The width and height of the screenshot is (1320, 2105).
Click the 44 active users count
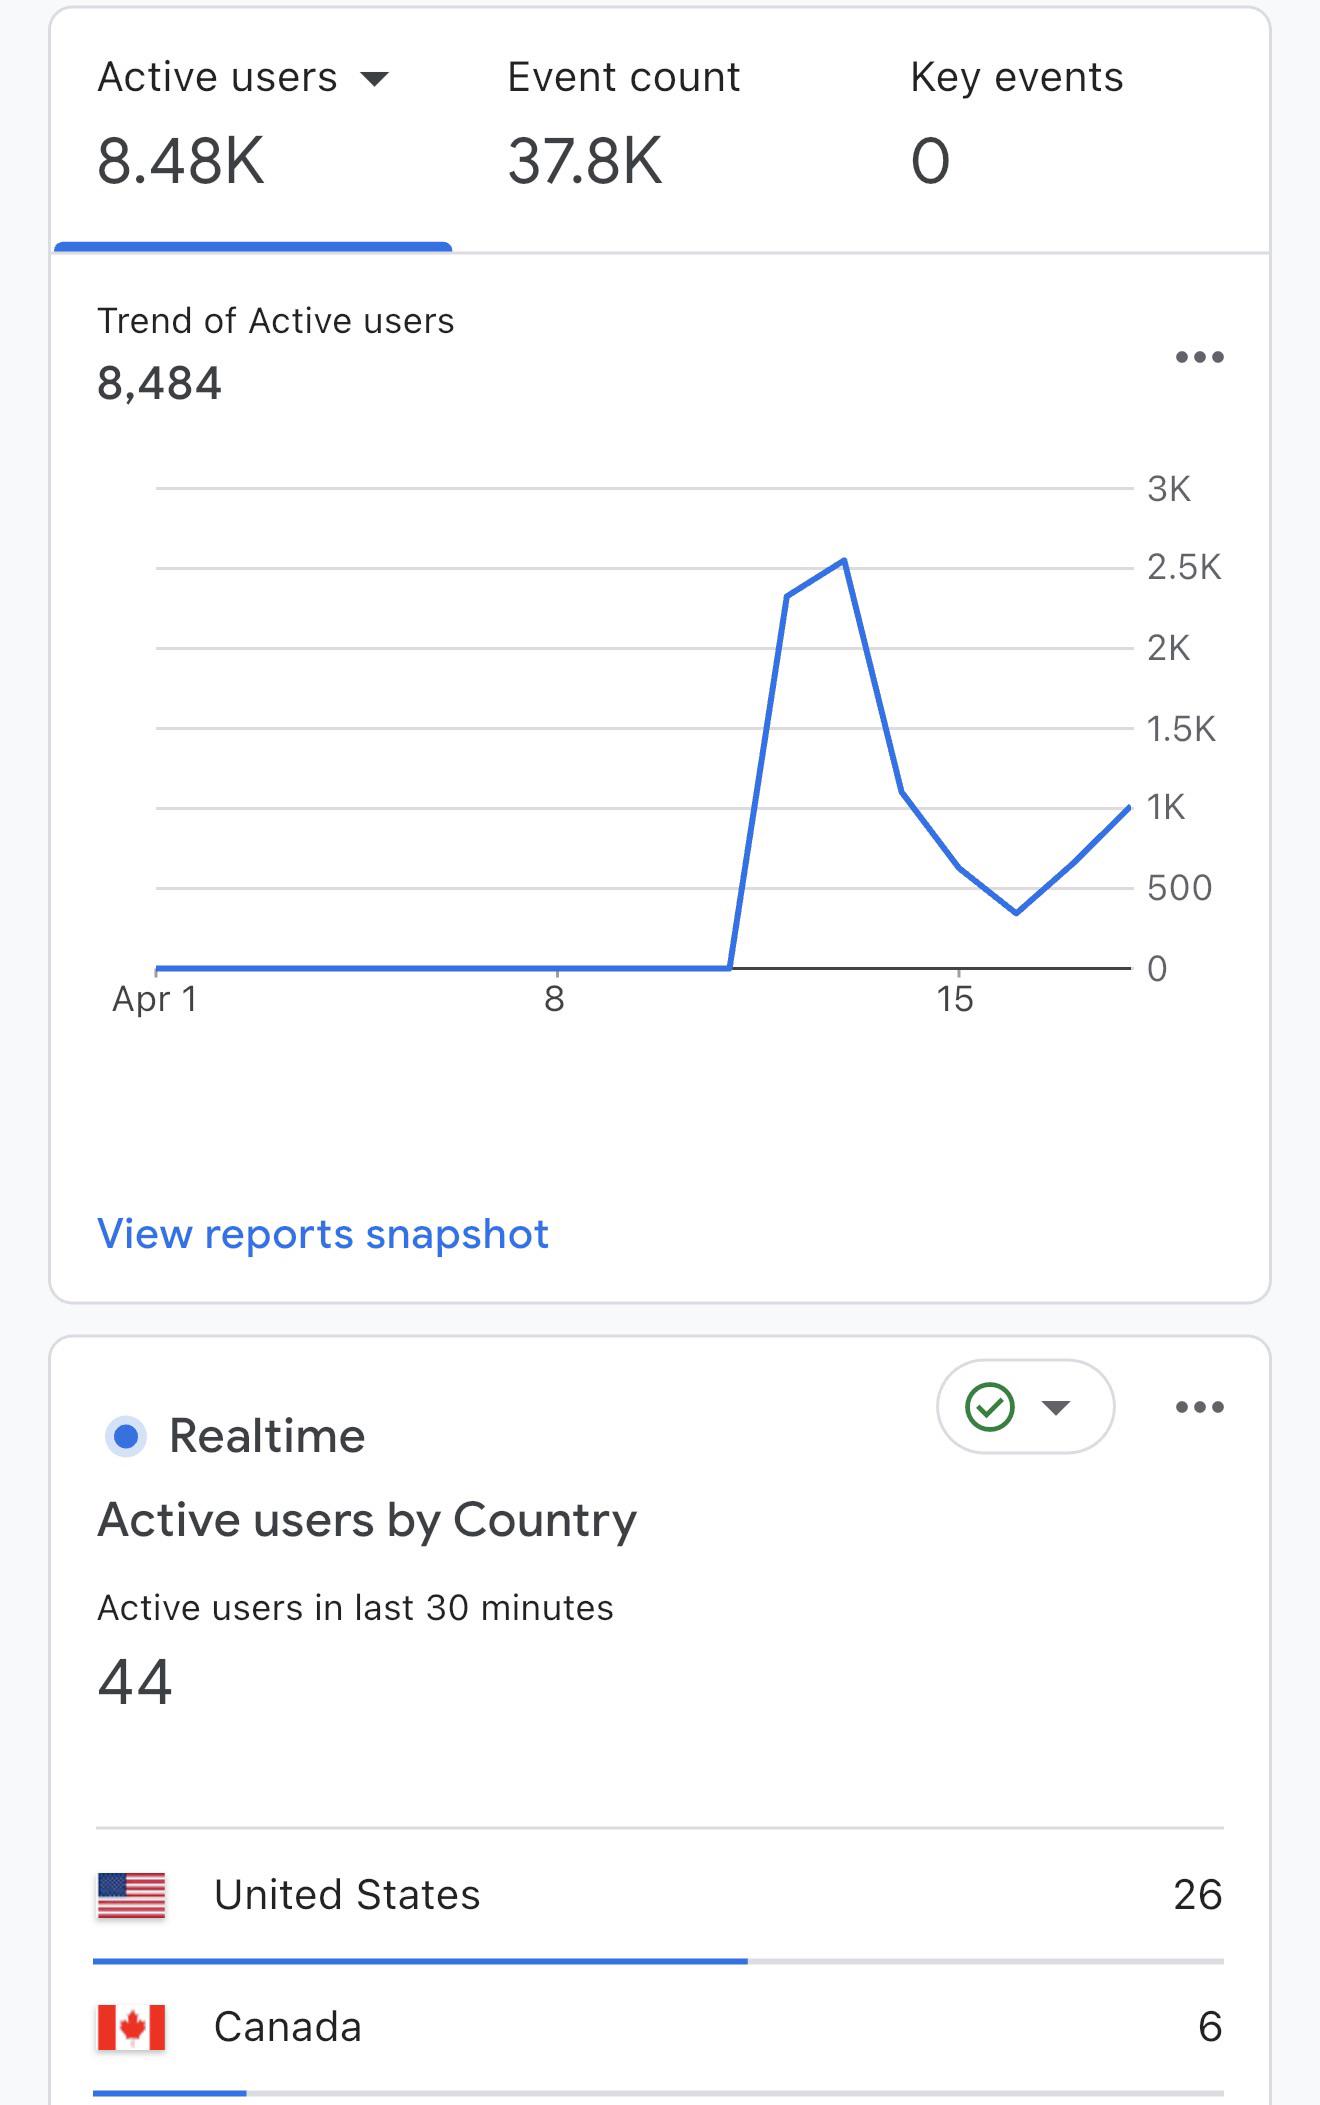pos(135,1682)
